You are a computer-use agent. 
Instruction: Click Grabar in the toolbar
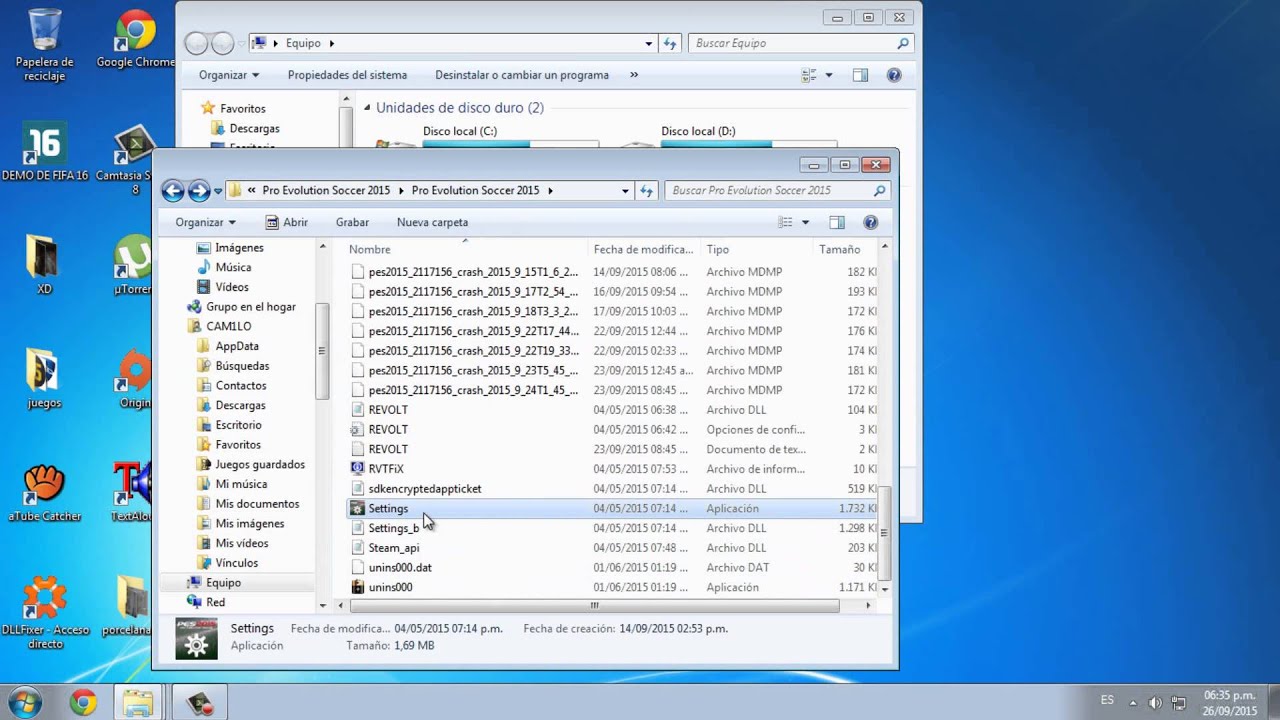pos(352,222)
